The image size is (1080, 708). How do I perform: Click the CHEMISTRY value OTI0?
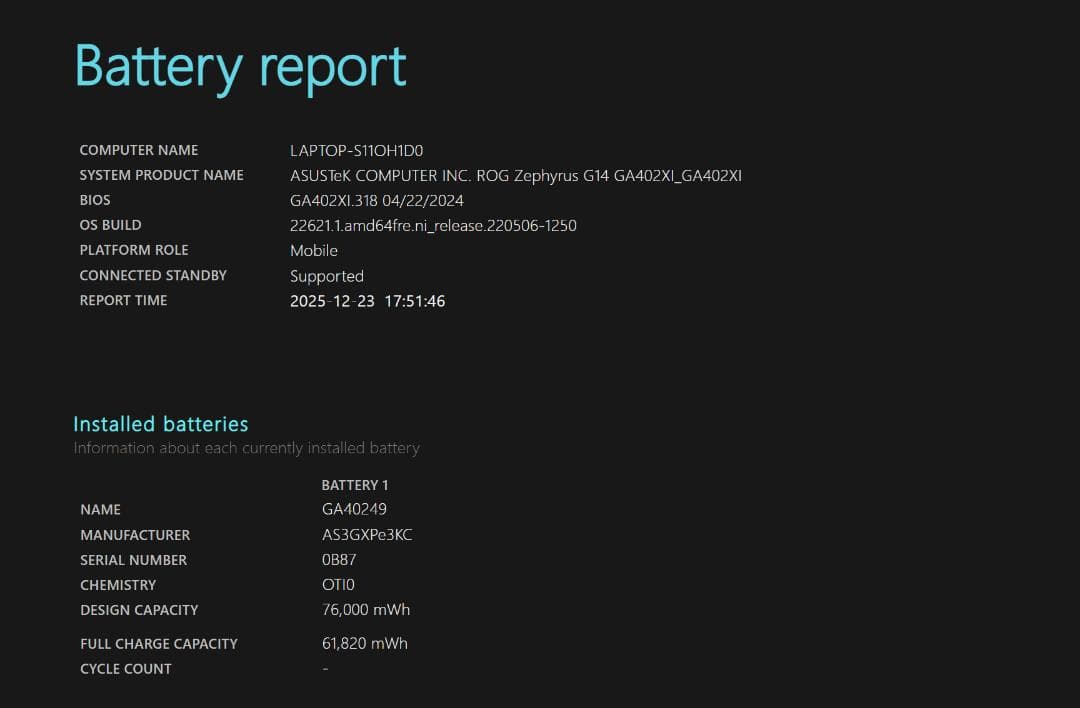(x=339, y=585)
